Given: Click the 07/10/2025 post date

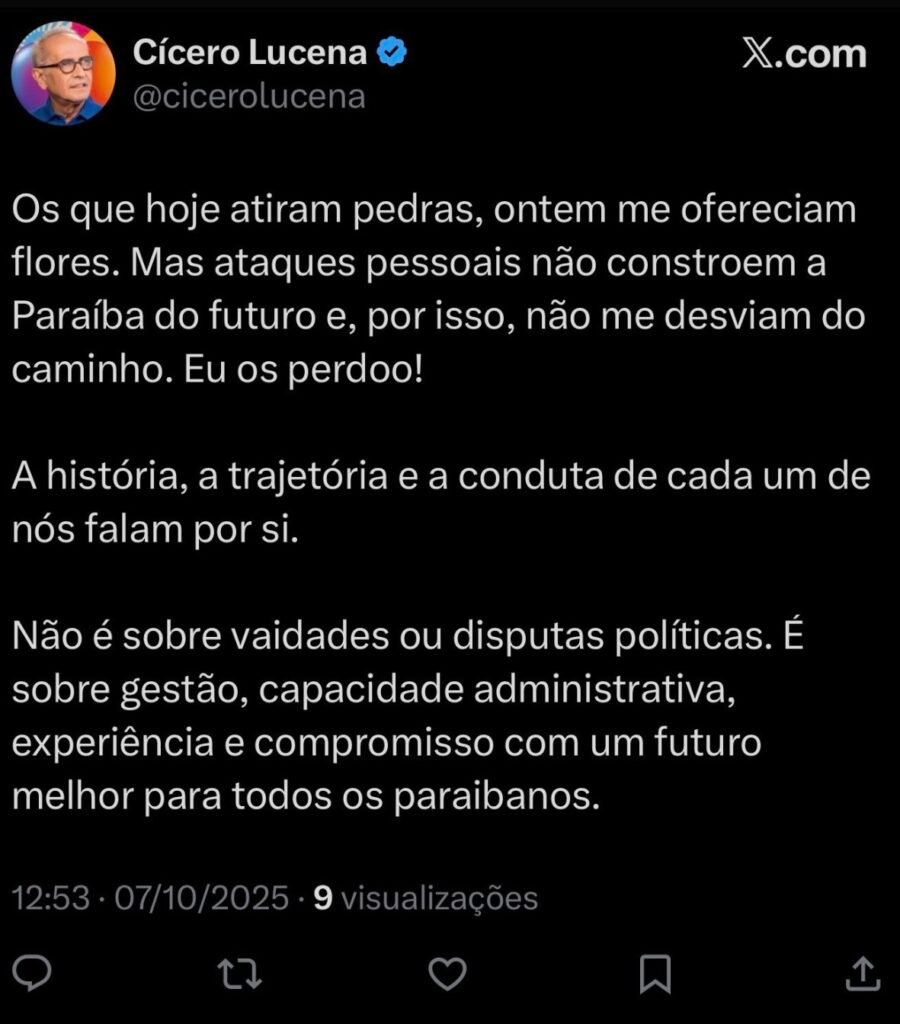Looking at the screenshot, I should (202, 898).
